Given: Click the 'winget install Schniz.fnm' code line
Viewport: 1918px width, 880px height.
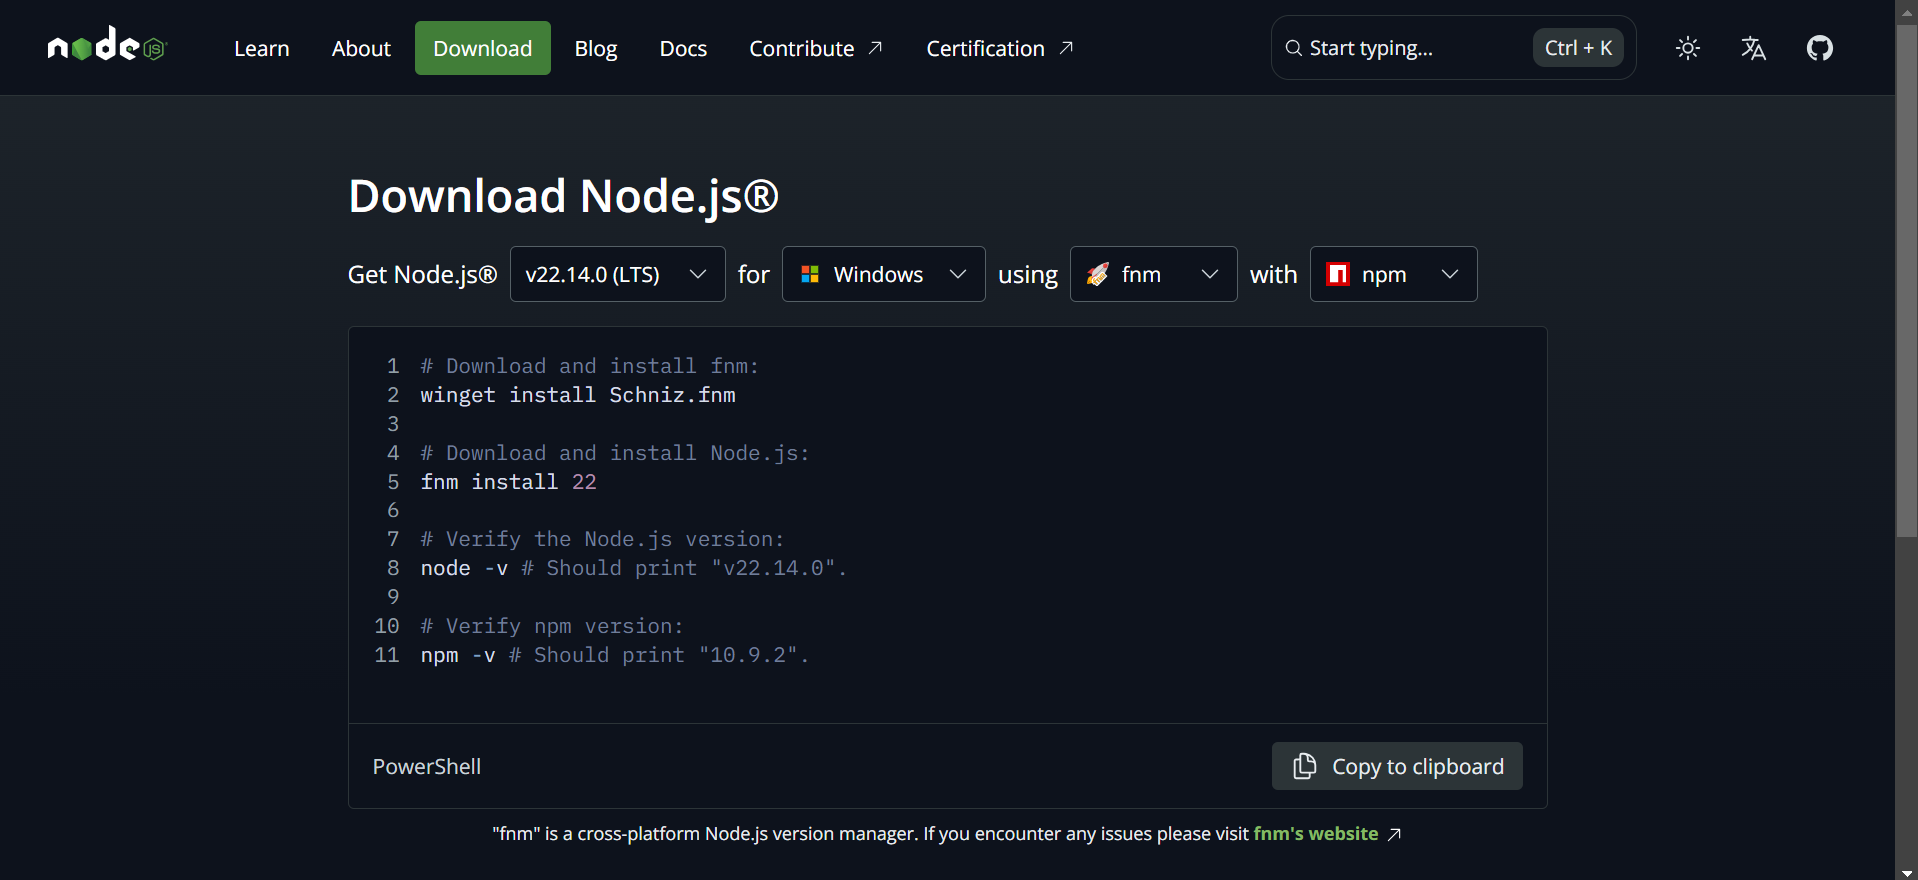Looking at the screenshot, I should pos(578,395).
